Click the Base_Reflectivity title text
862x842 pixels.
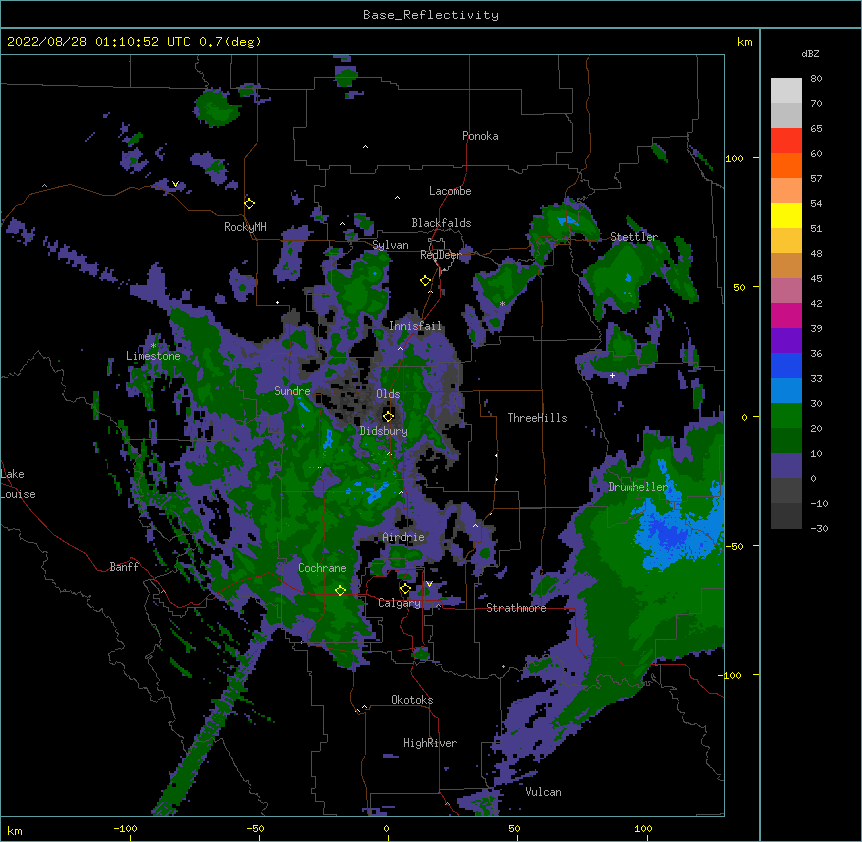point(431,15)
